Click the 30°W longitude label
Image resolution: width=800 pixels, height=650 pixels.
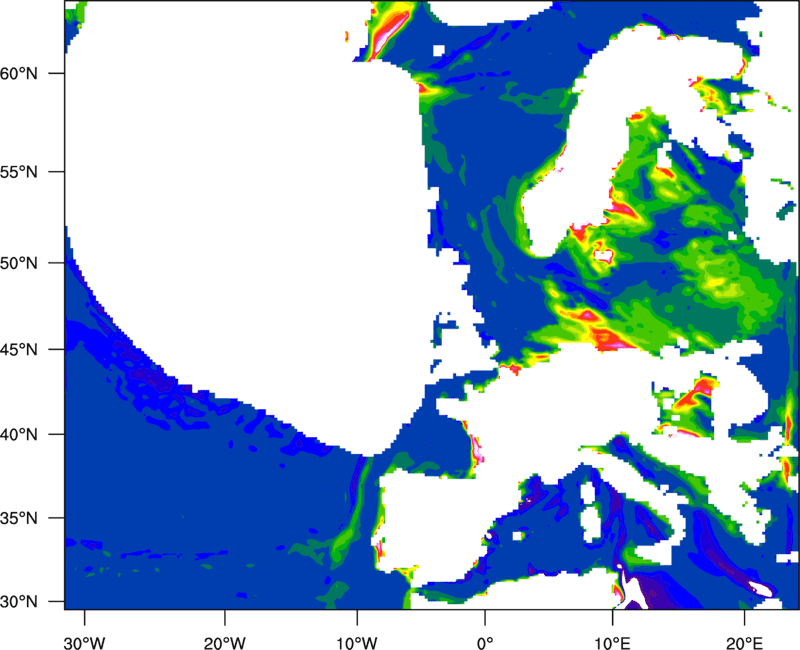point(84,643)
